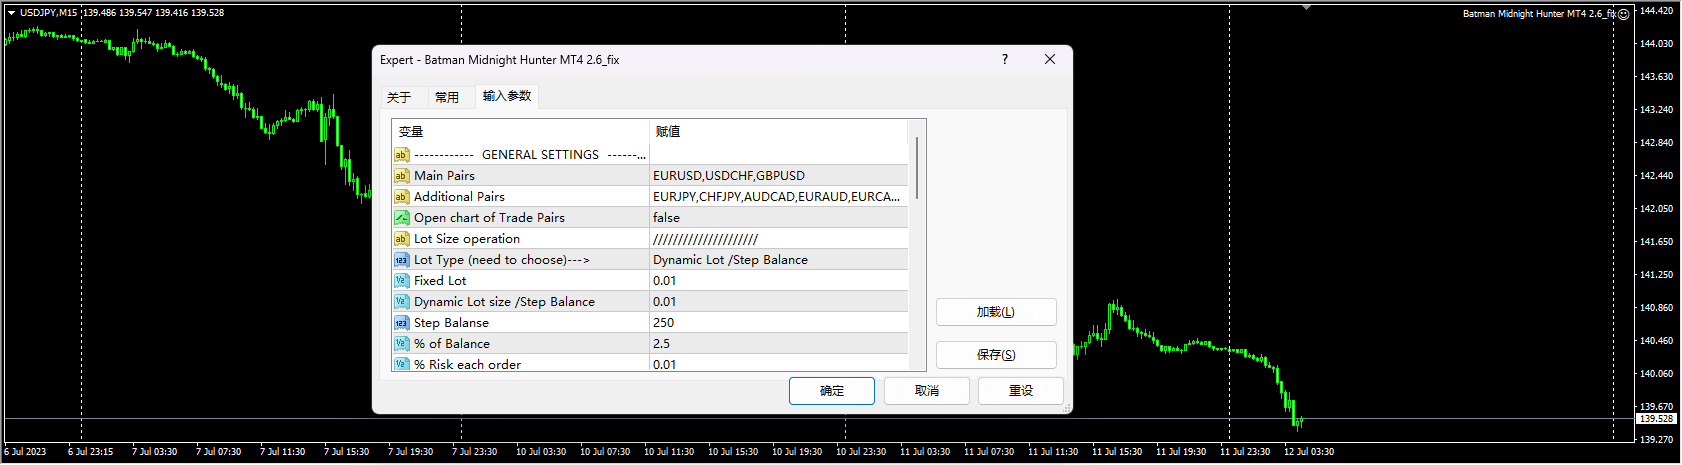Select the Main Pairs variable name

[444, 176]
